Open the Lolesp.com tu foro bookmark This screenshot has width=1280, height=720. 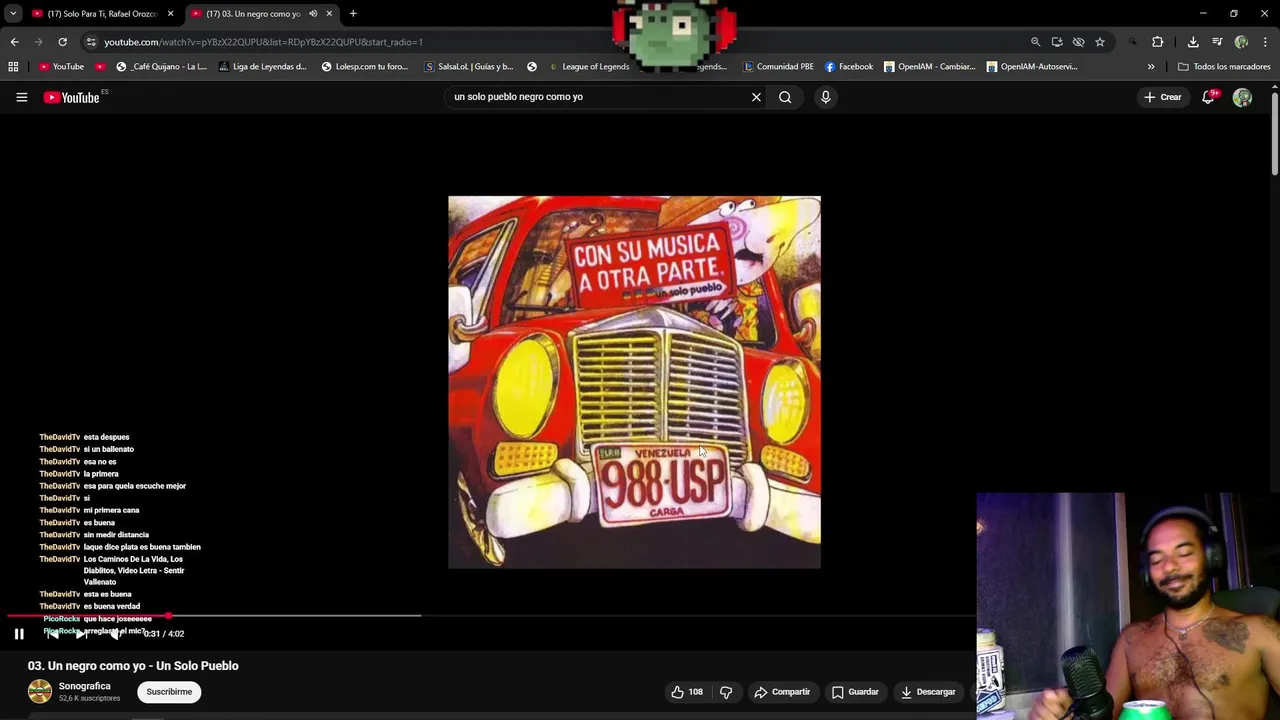click(x=365, y=67)
